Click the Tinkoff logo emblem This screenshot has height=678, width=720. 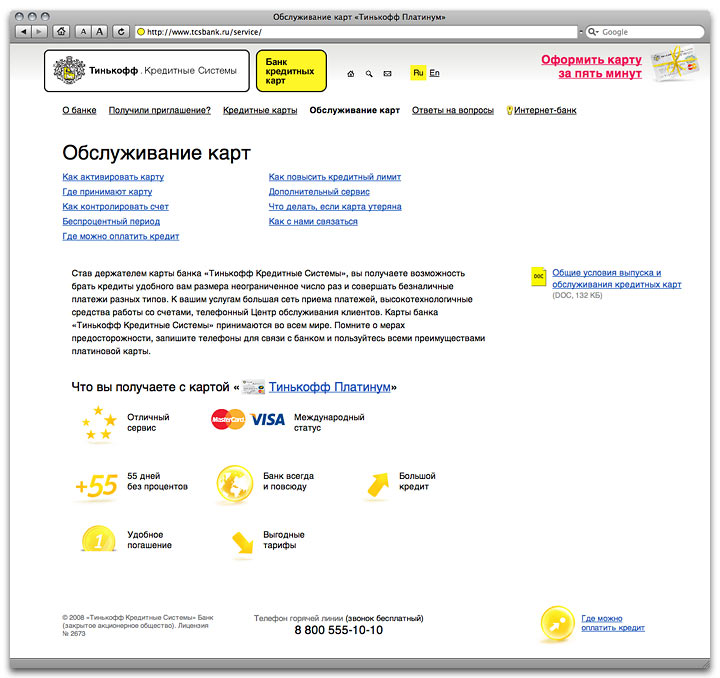click(68, 71)
